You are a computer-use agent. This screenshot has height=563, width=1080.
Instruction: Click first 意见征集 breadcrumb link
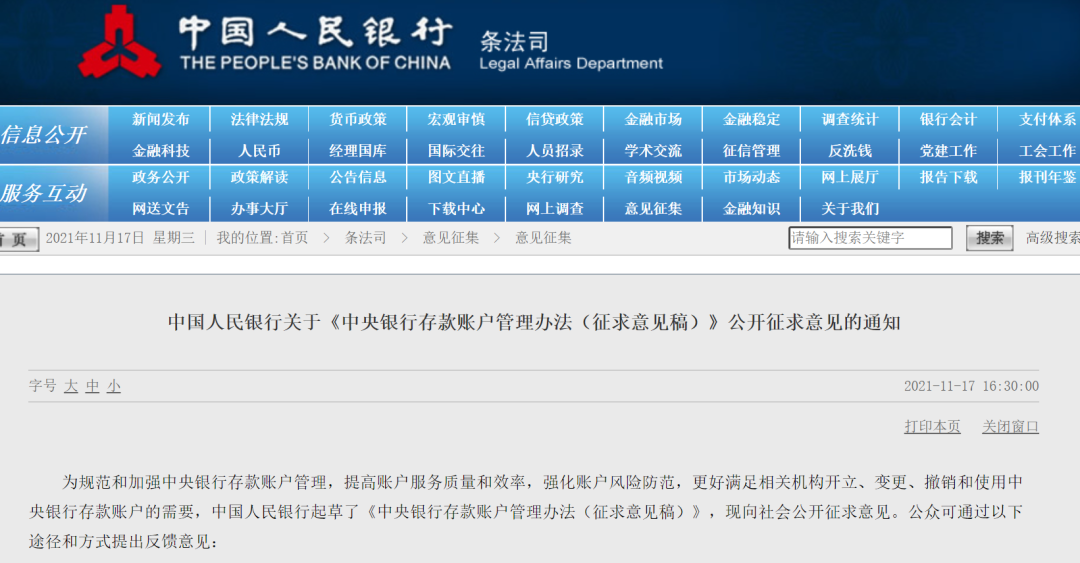[450, 238]
